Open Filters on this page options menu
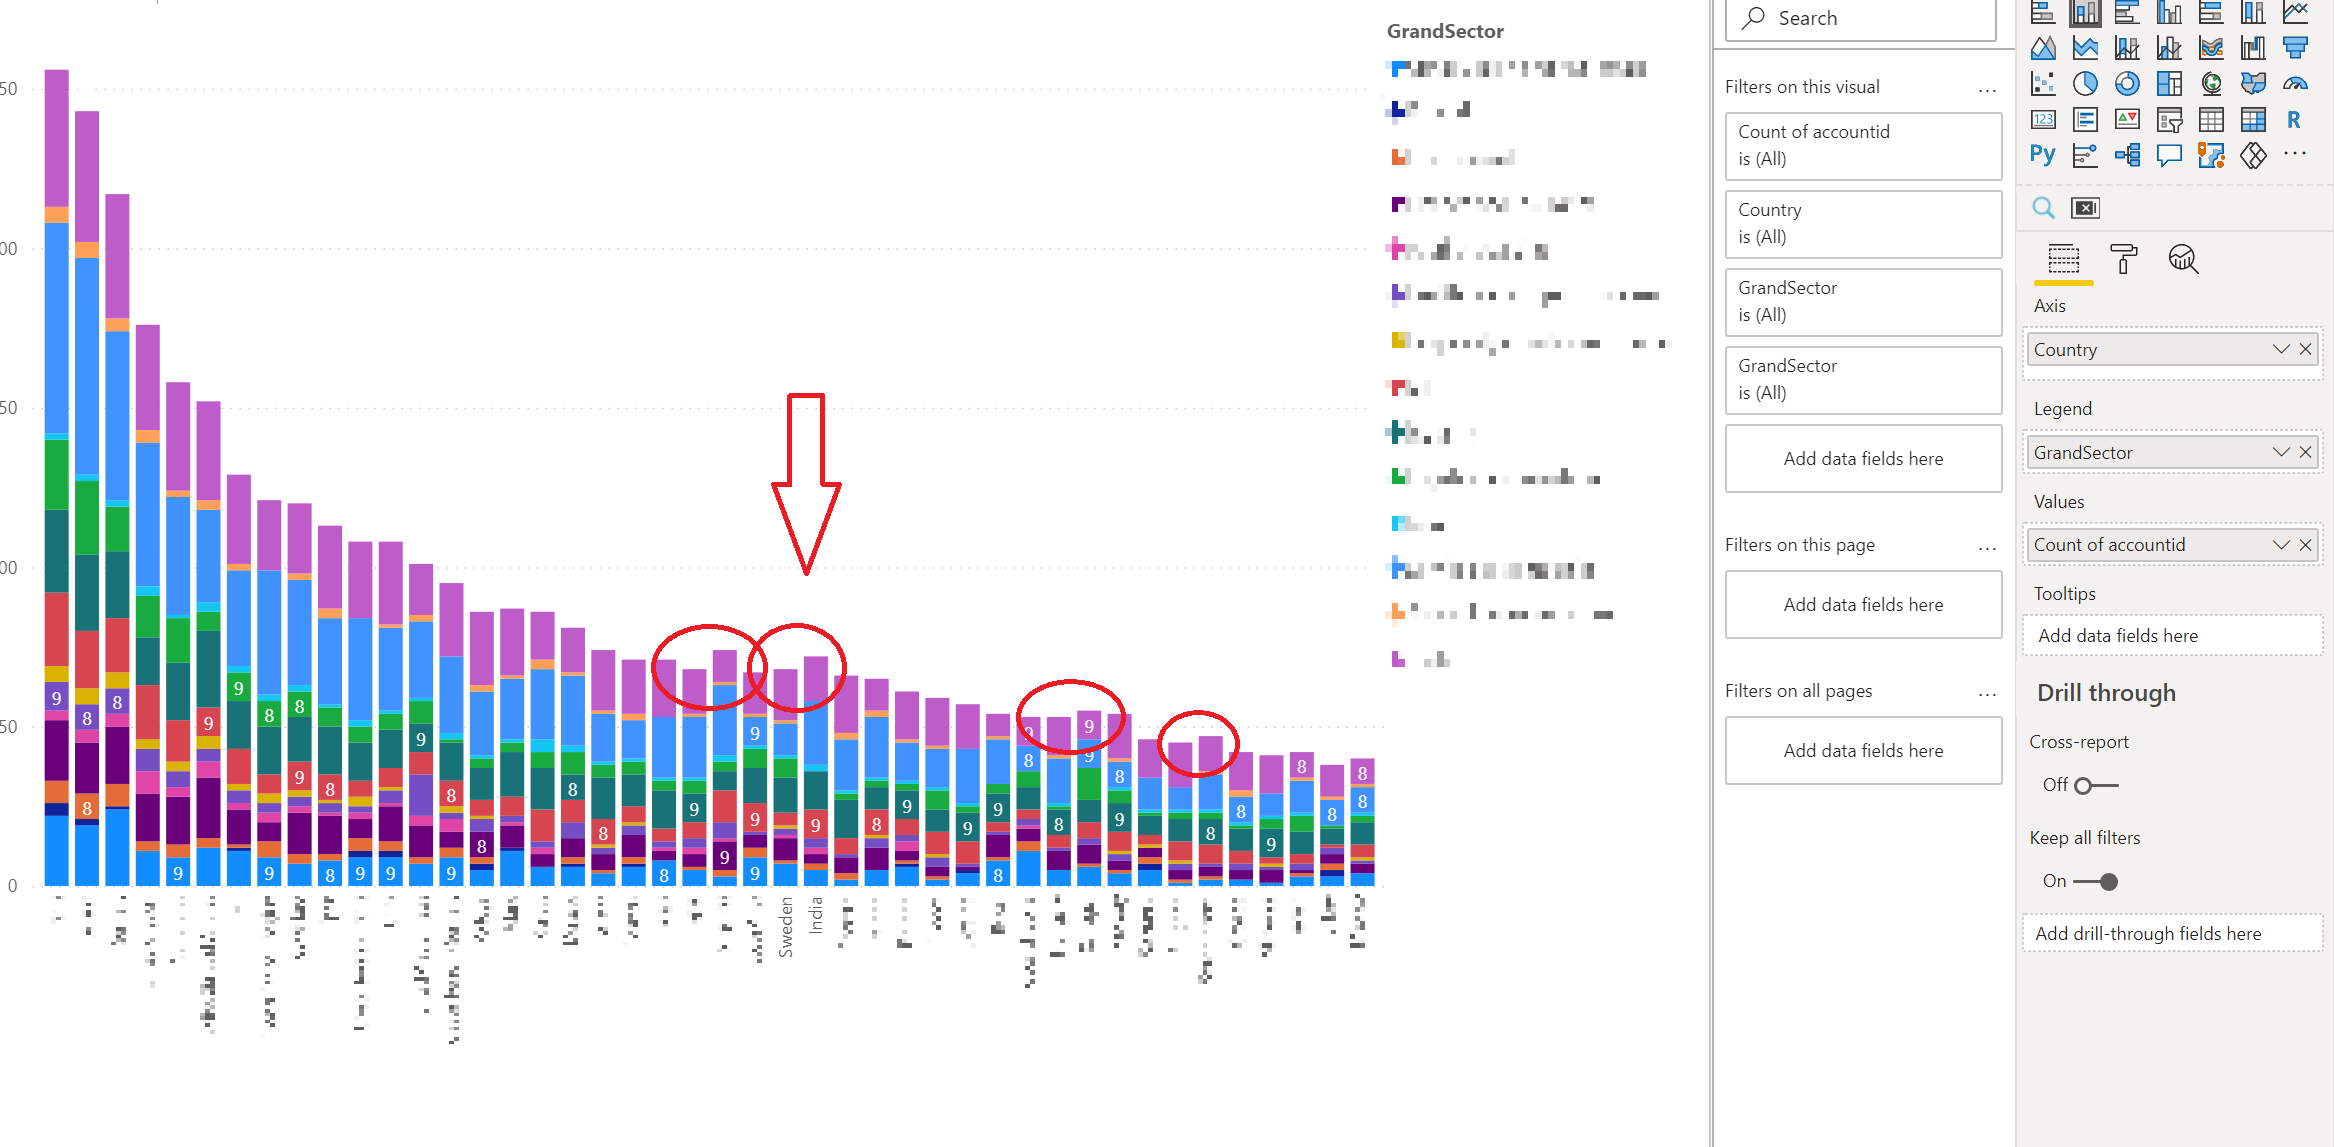The width and height of the screenshot is (2334, 1147). point(1986,548)
